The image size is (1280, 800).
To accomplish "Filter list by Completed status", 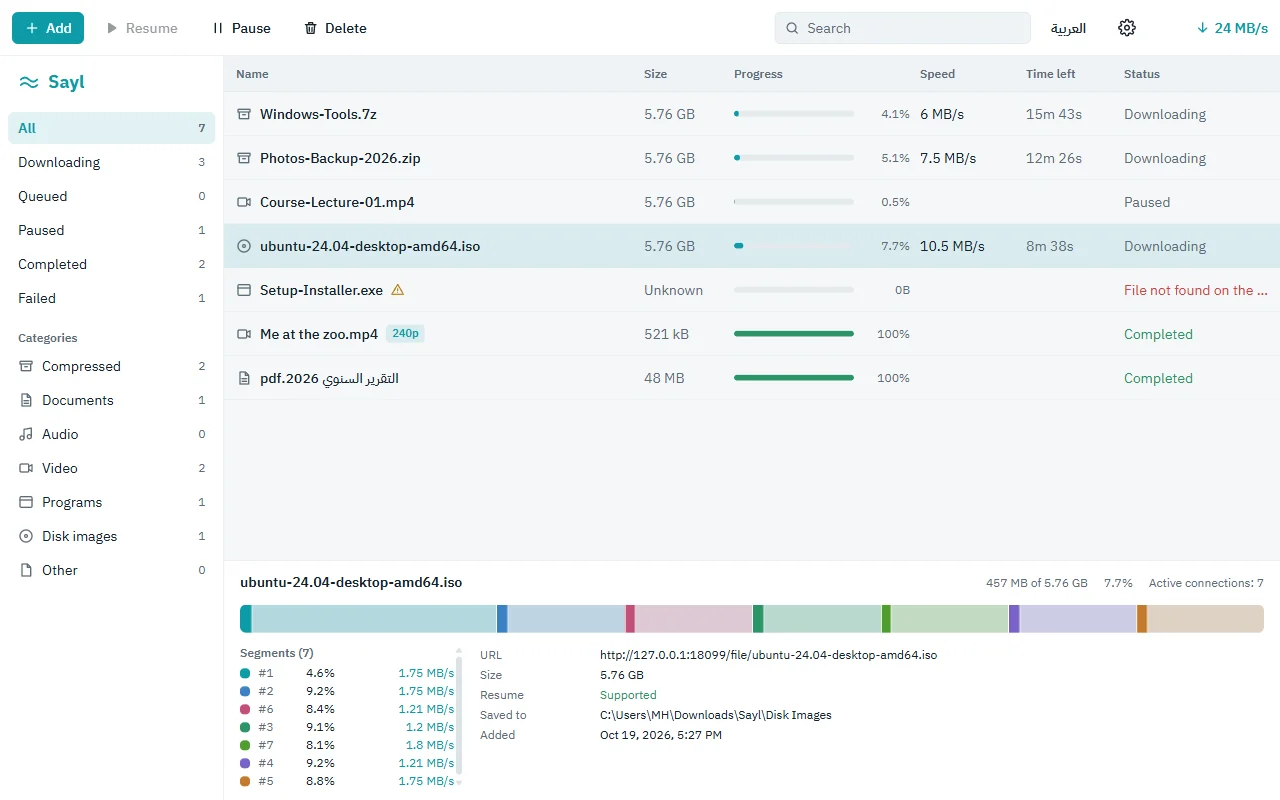I will click(111, 264).
